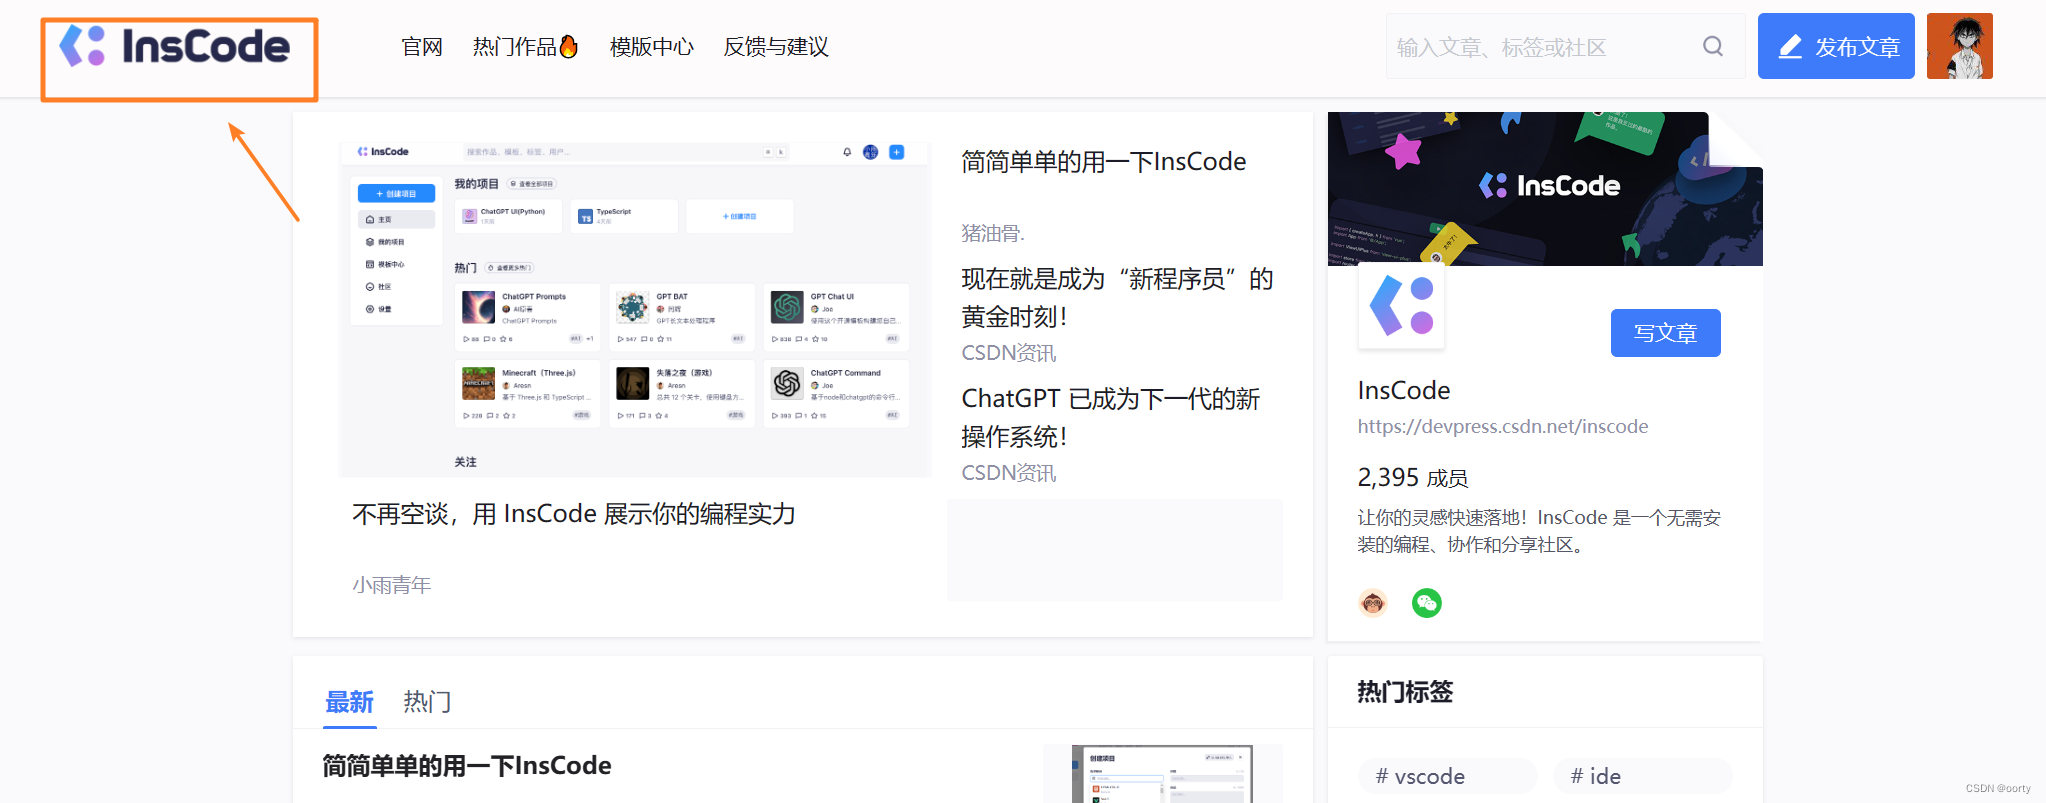Screen dimensions: 2046x803
Task: Click the InsCode logo in header
Action: click(x=175, y=47)
